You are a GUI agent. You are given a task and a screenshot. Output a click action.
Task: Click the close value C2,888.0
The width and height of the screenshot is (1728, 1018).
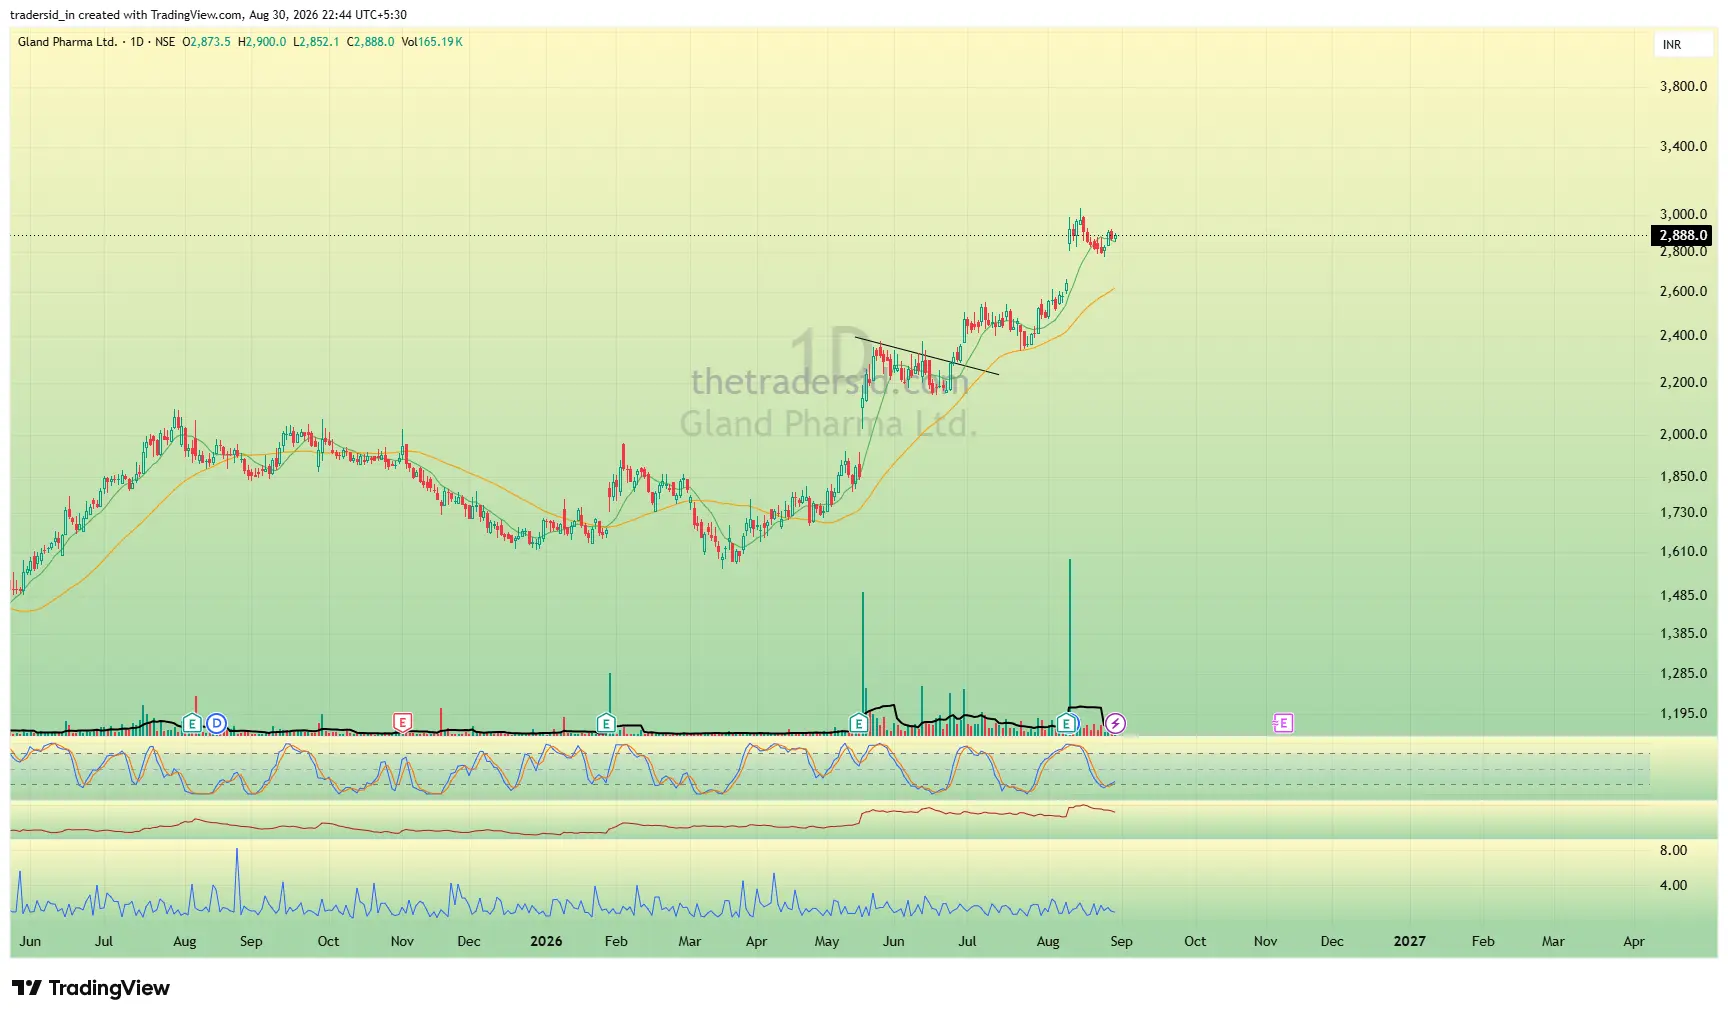click(371, 42)
